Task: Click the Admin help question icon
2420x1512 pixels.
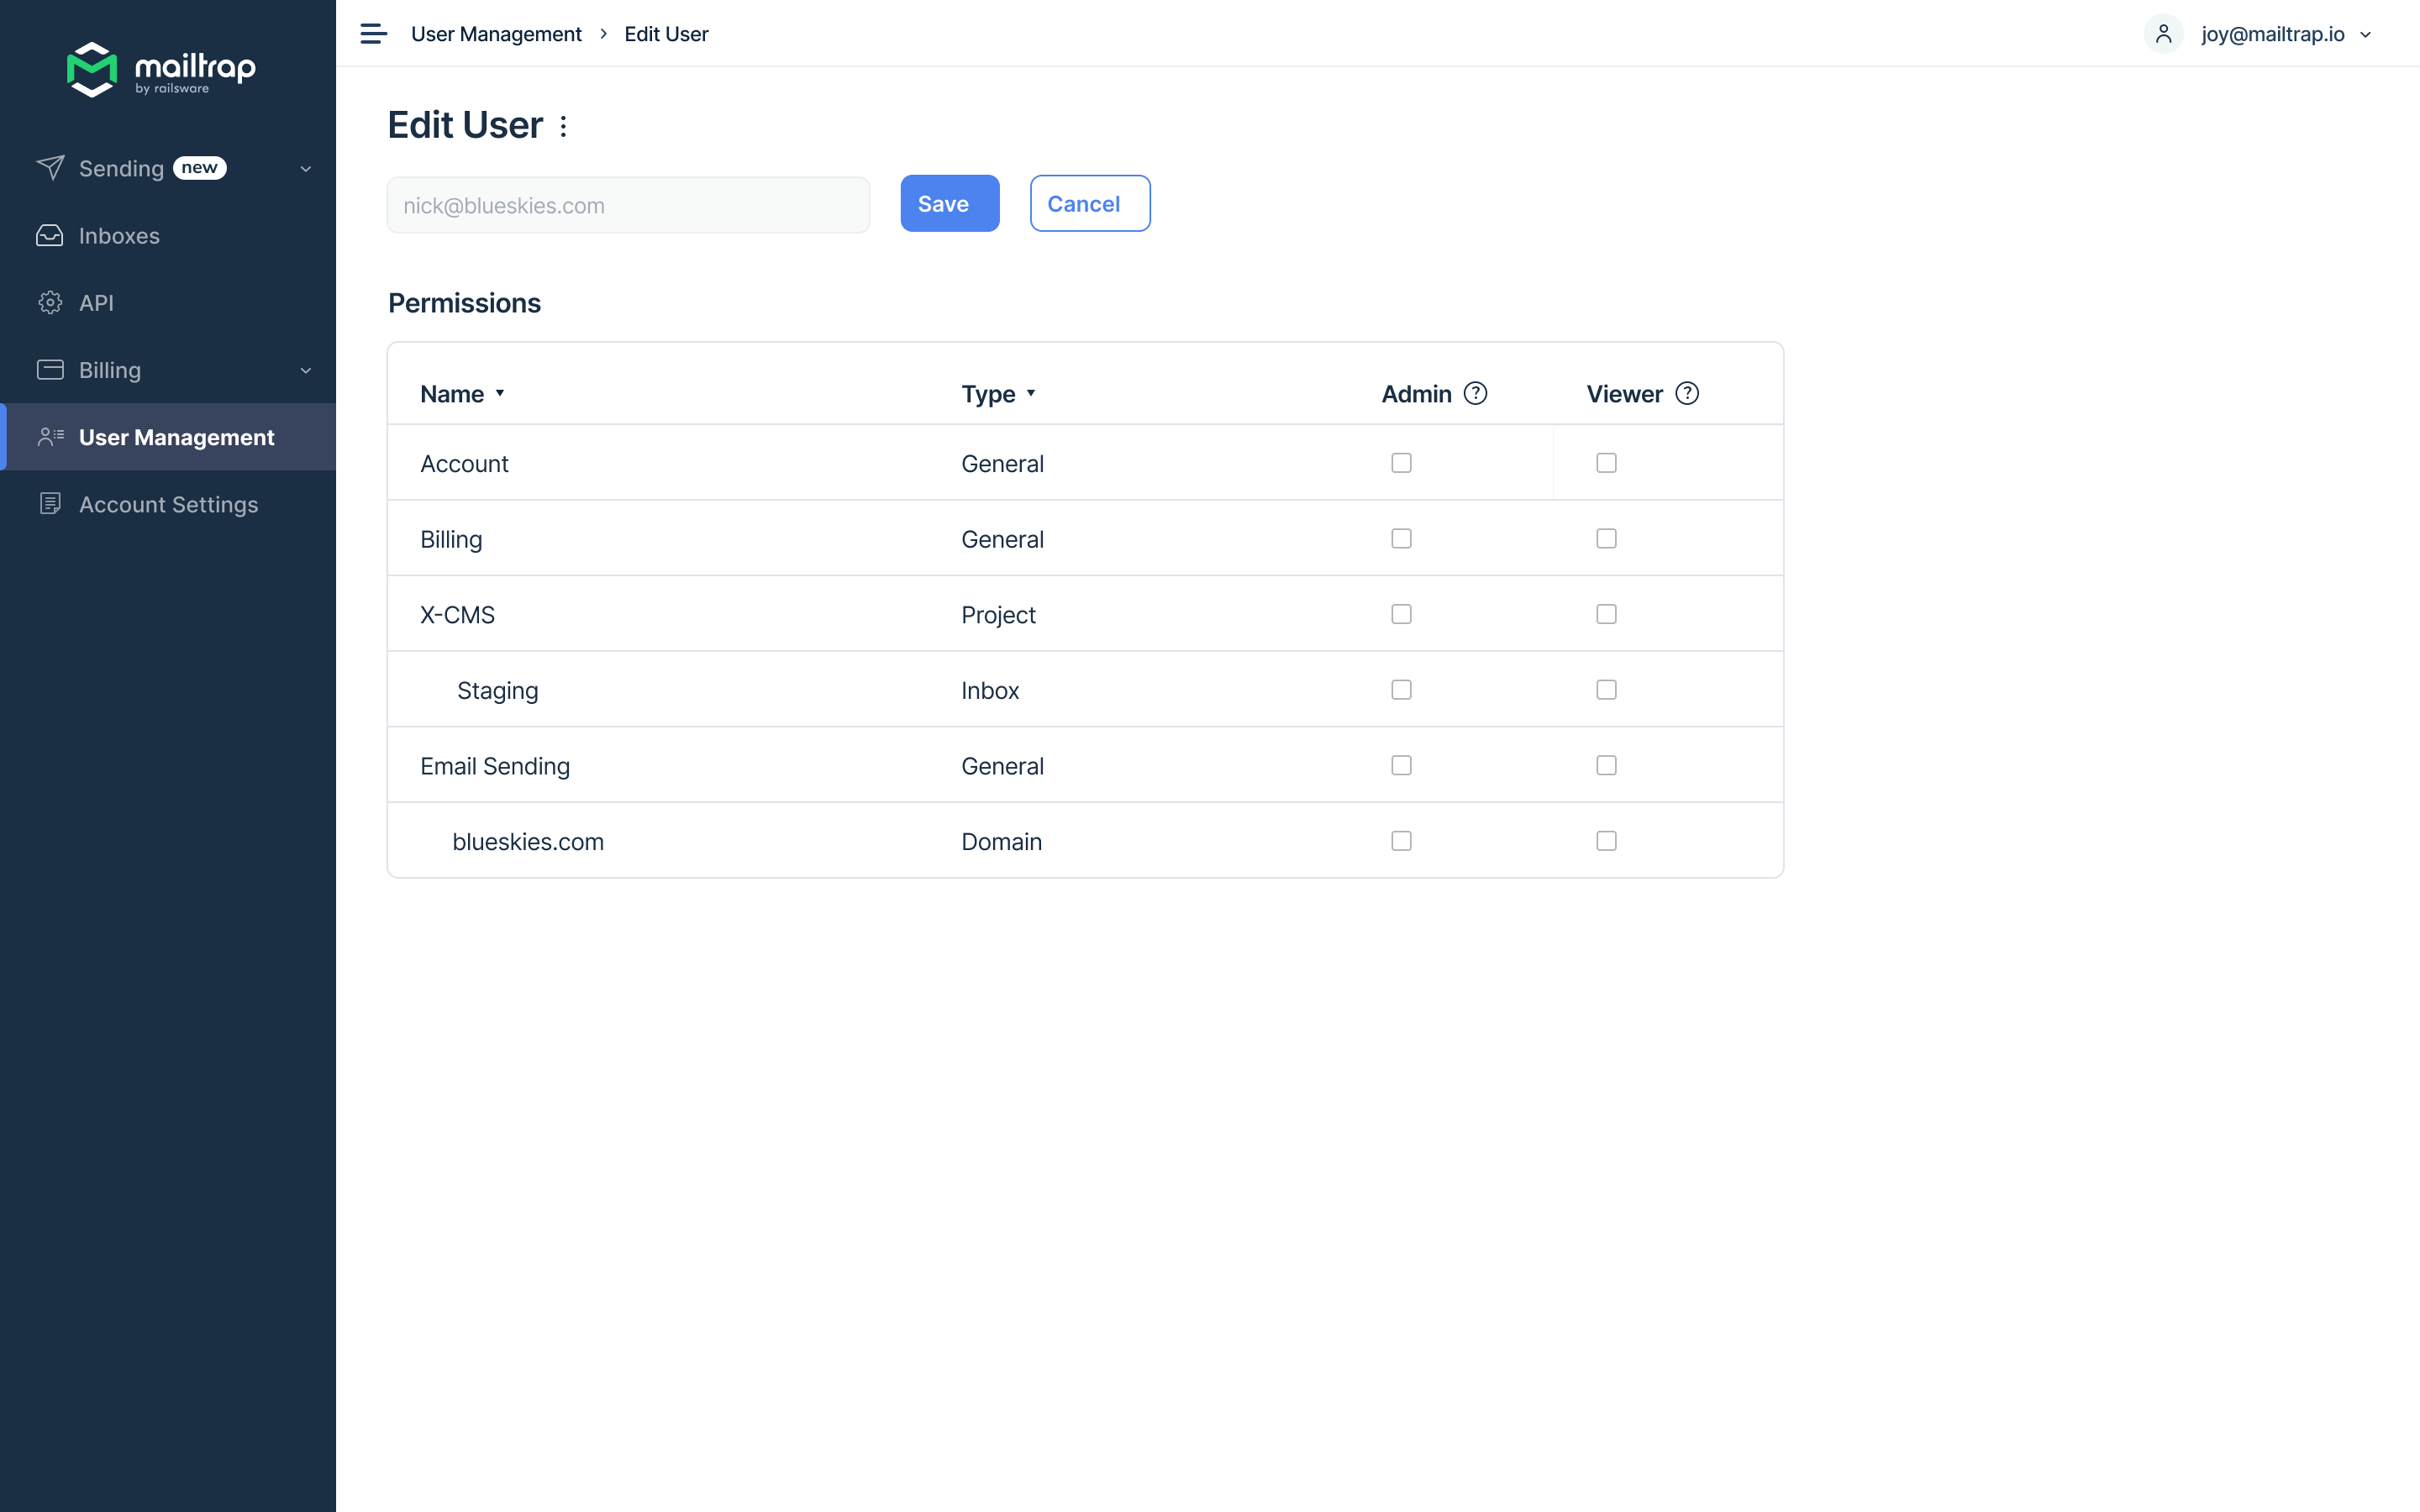Action: [x=1475, y=393]
